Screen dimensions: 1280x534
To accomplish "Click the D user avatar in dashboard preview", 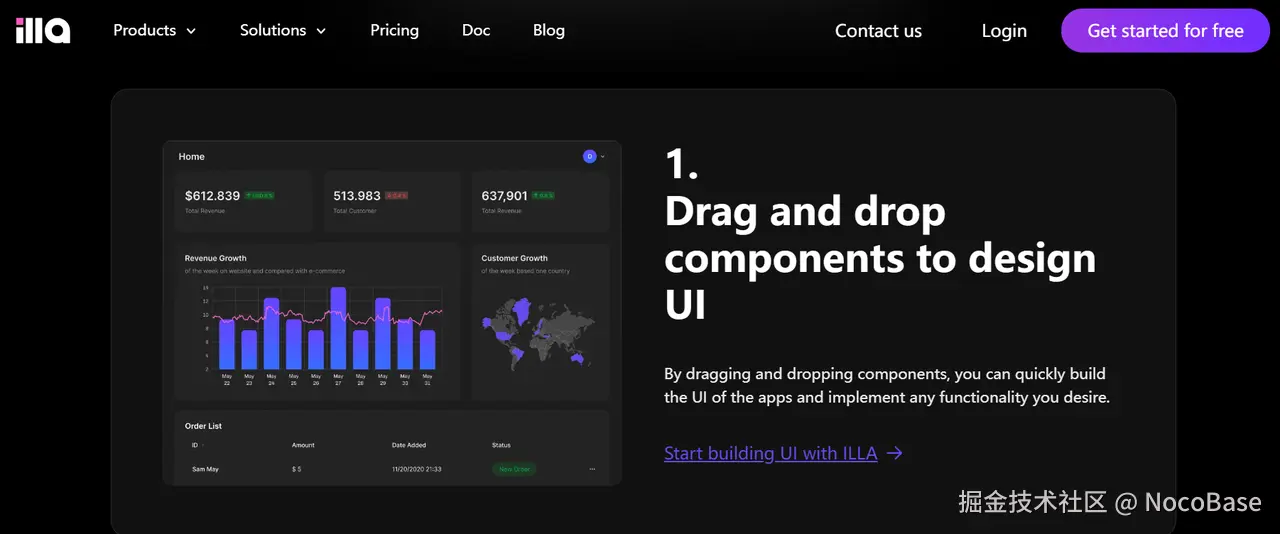I will point(589,156).
